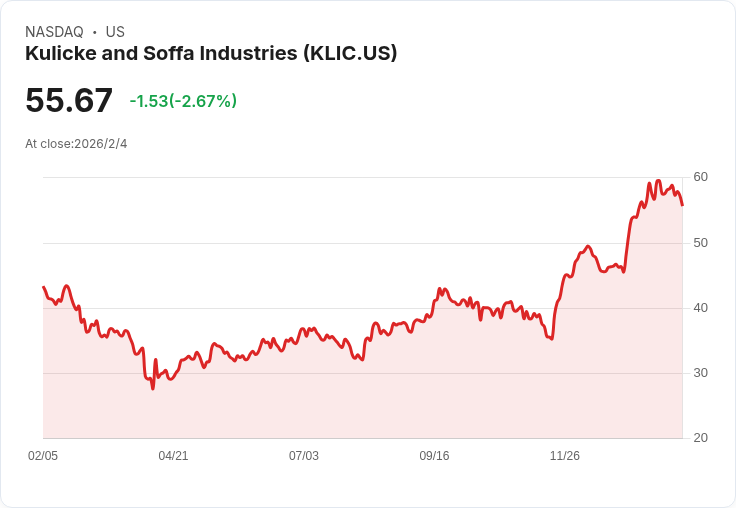This screenshot has height=508, width=736.
Task: Click the 60 y-axis label
Action: (x=700, y=177)
